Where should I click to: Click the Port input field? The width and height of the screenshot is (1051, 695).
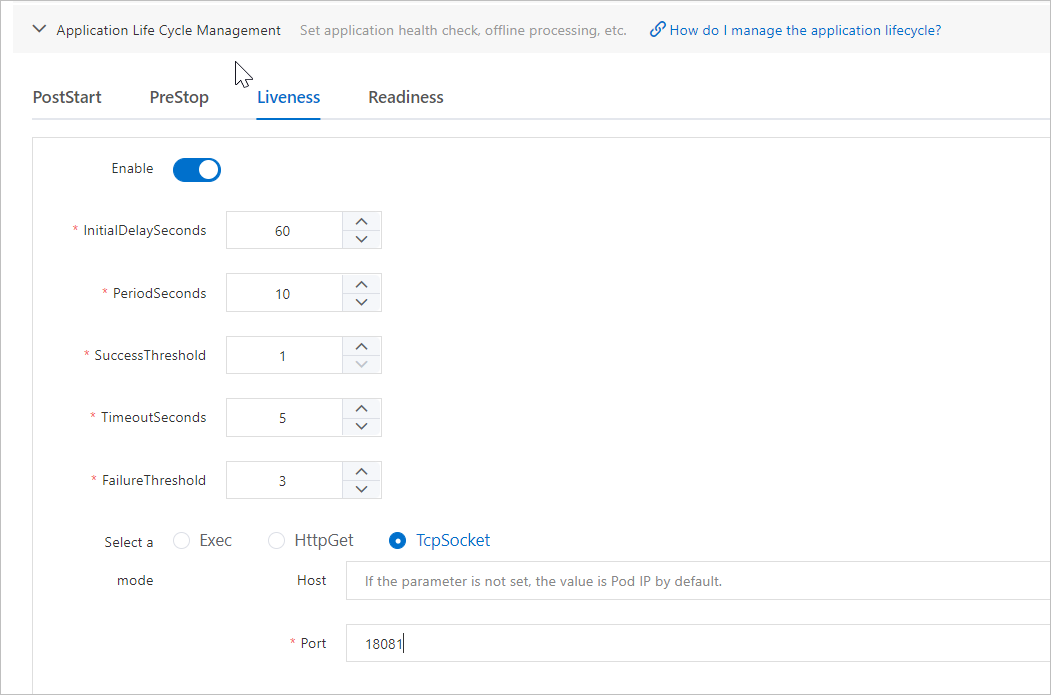(x=698, y=643)
